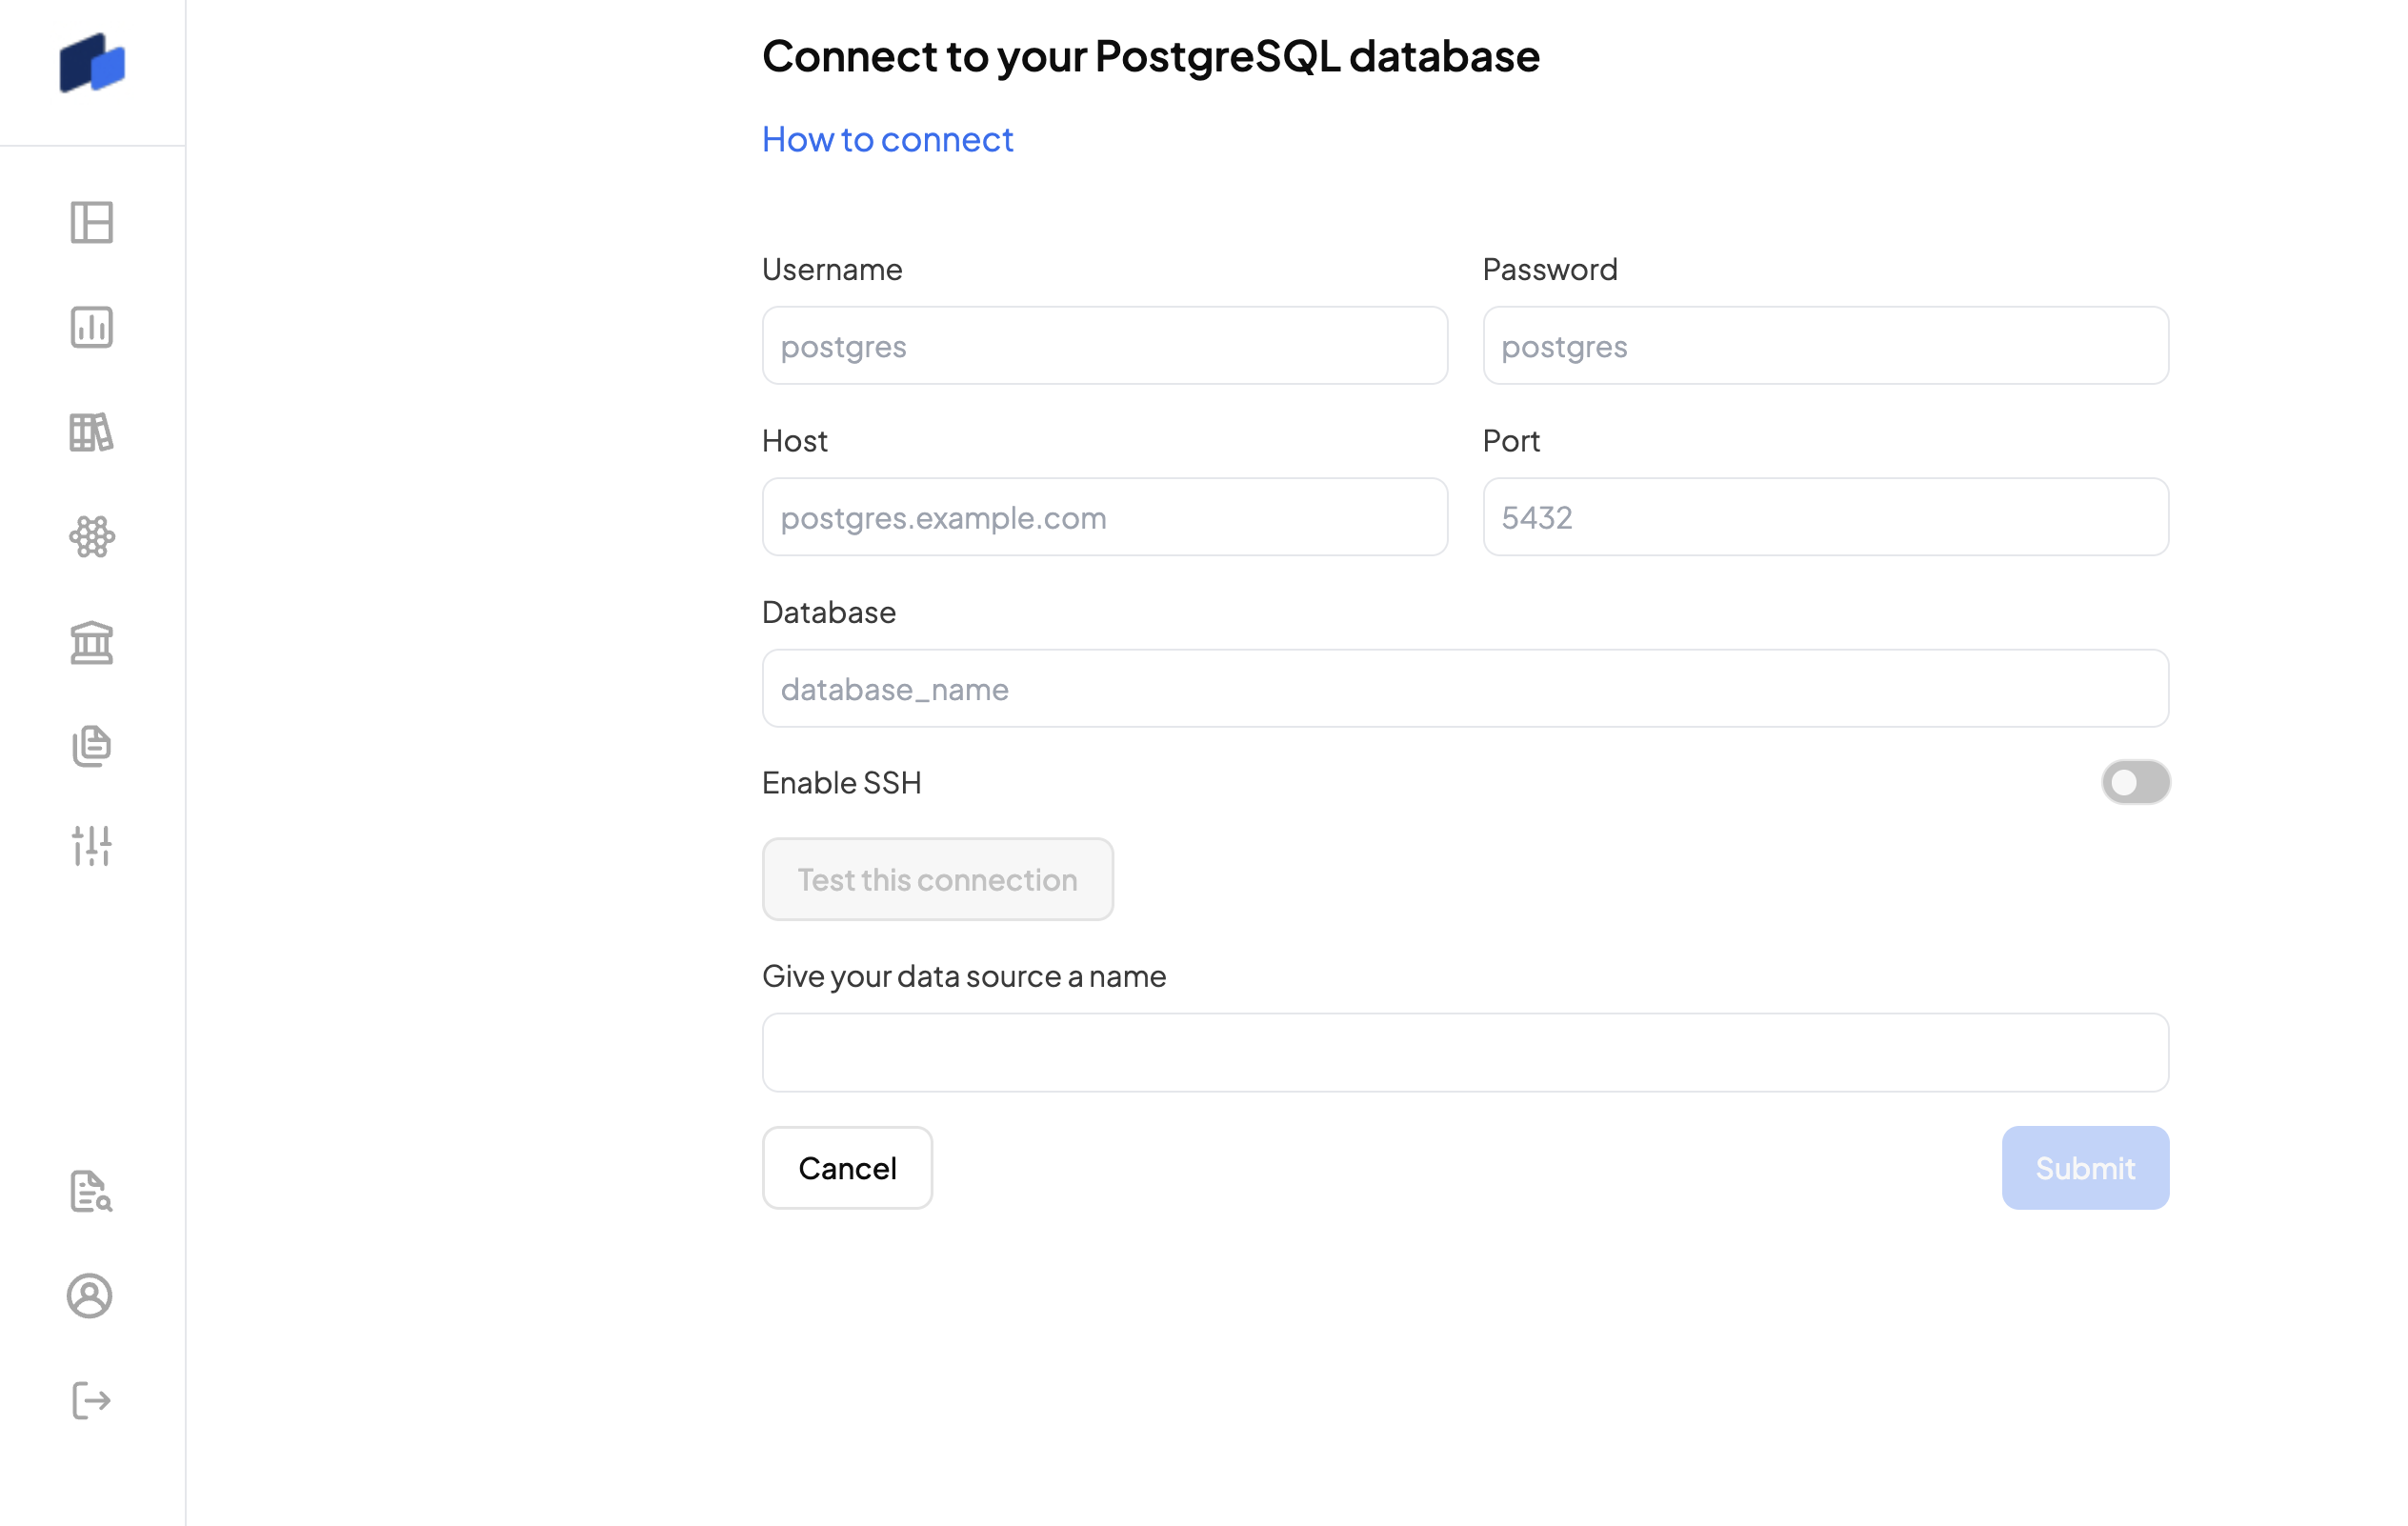The image size is (2408, 1526).
Task: Click the Cancel button
Action: click(847, 1168)
